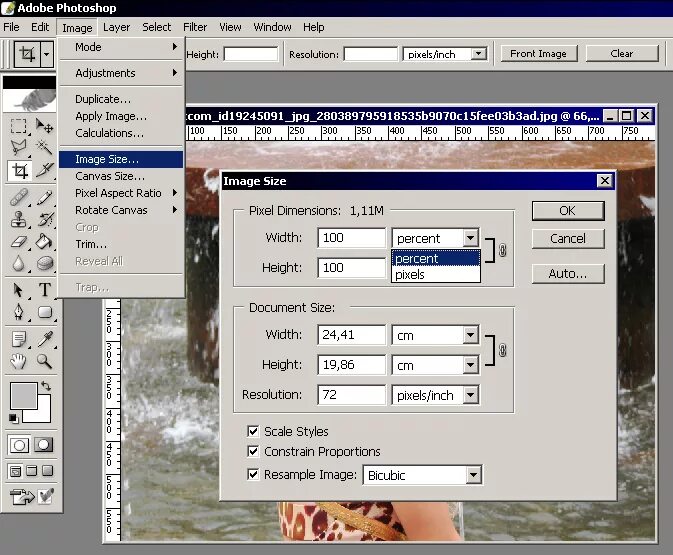Select the Pen tool

click(18, 312)
